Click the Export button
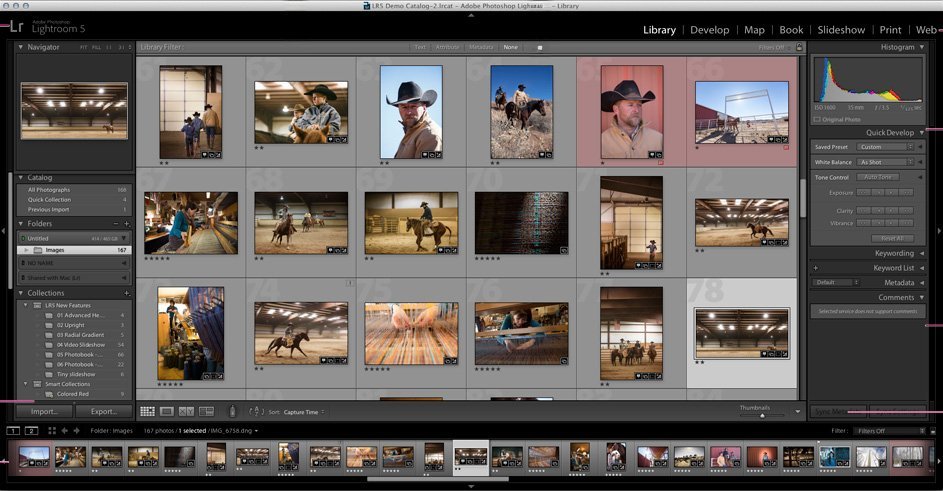The width and height of the screenshot is (943, 491). click(104, 411)
